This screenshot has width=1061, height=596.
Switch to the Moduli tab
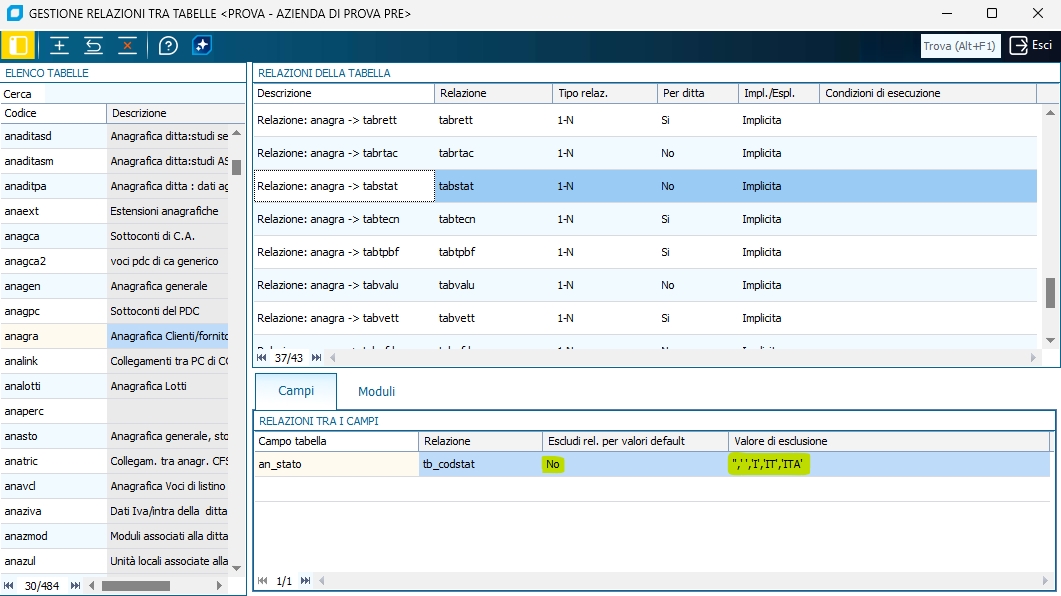[x=376, y=391]
